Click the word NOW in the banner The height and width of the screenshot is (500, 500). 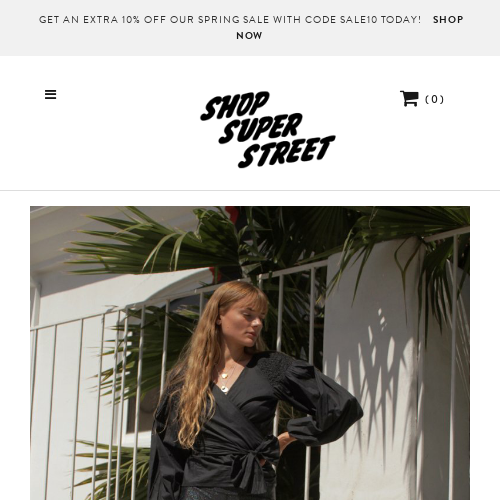click(249, 36)
